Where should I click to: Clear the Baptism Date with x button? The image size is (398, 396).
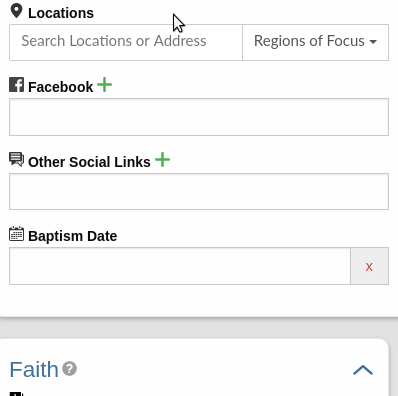pyautogui.click(x=369, y=266)
